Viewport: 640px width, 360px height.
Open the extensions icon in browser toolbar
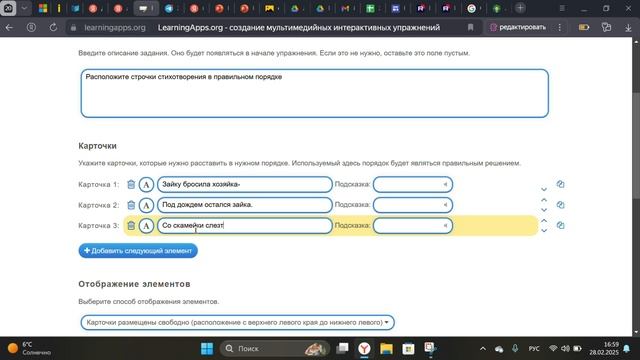606,27
